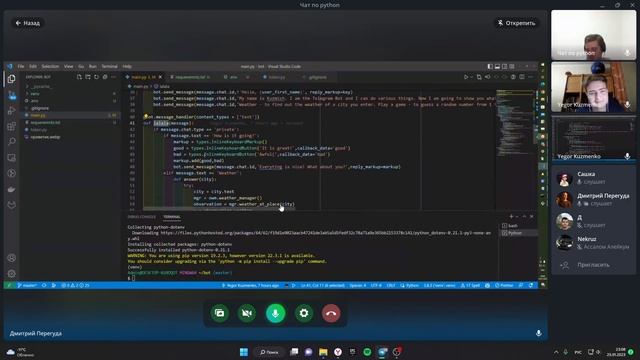Collapse all folders in Explorer
The height and width of the screenshot is (360, 640).
(105, 77)
